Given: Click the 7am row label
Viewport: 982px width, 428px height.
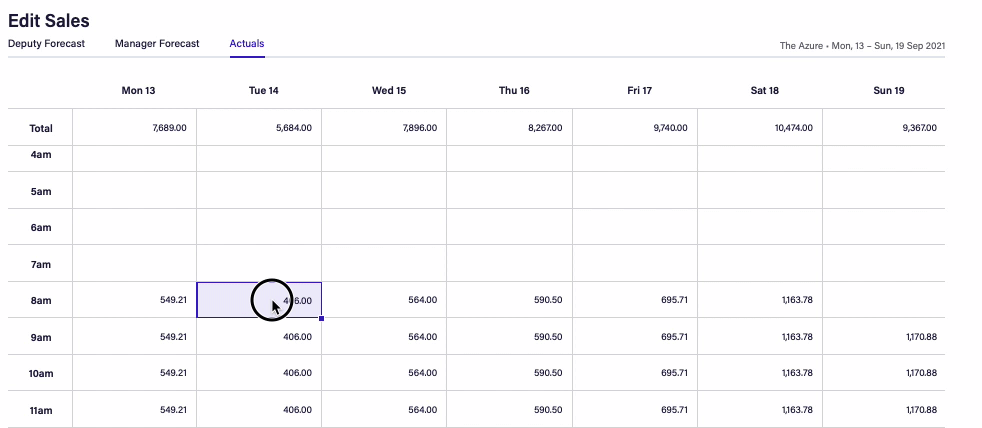Looking at the screenshot, I should (x=41, y=264).
